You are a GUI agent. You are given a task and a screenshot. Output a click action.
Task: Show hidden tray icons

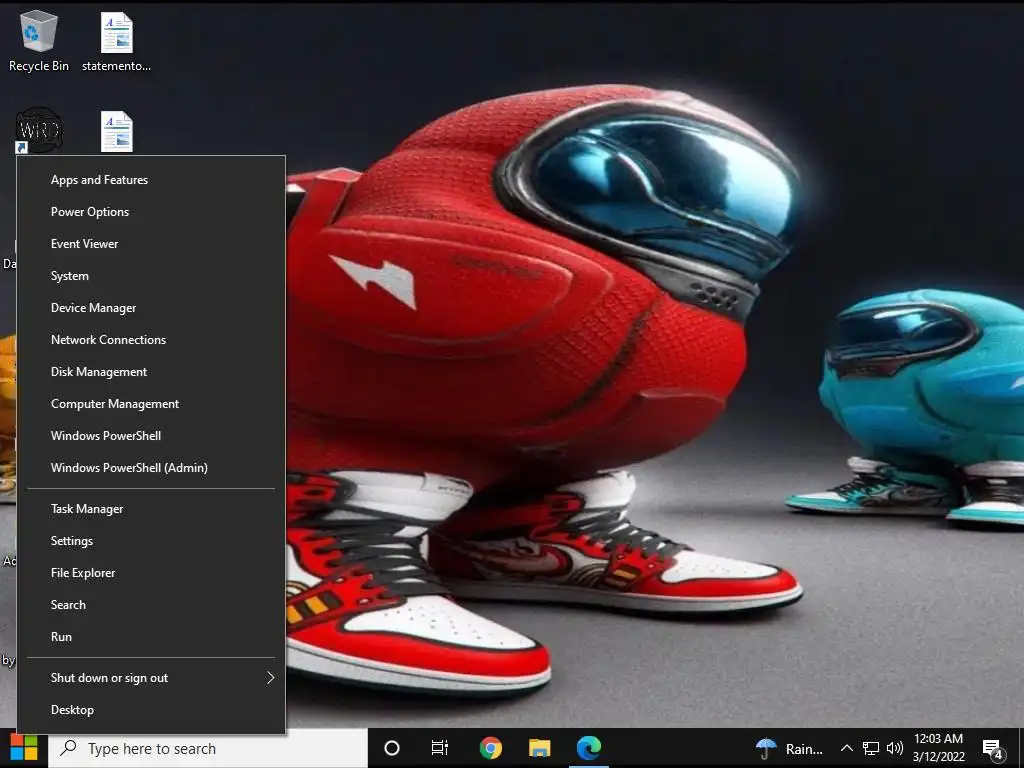[x=846, y=748]
